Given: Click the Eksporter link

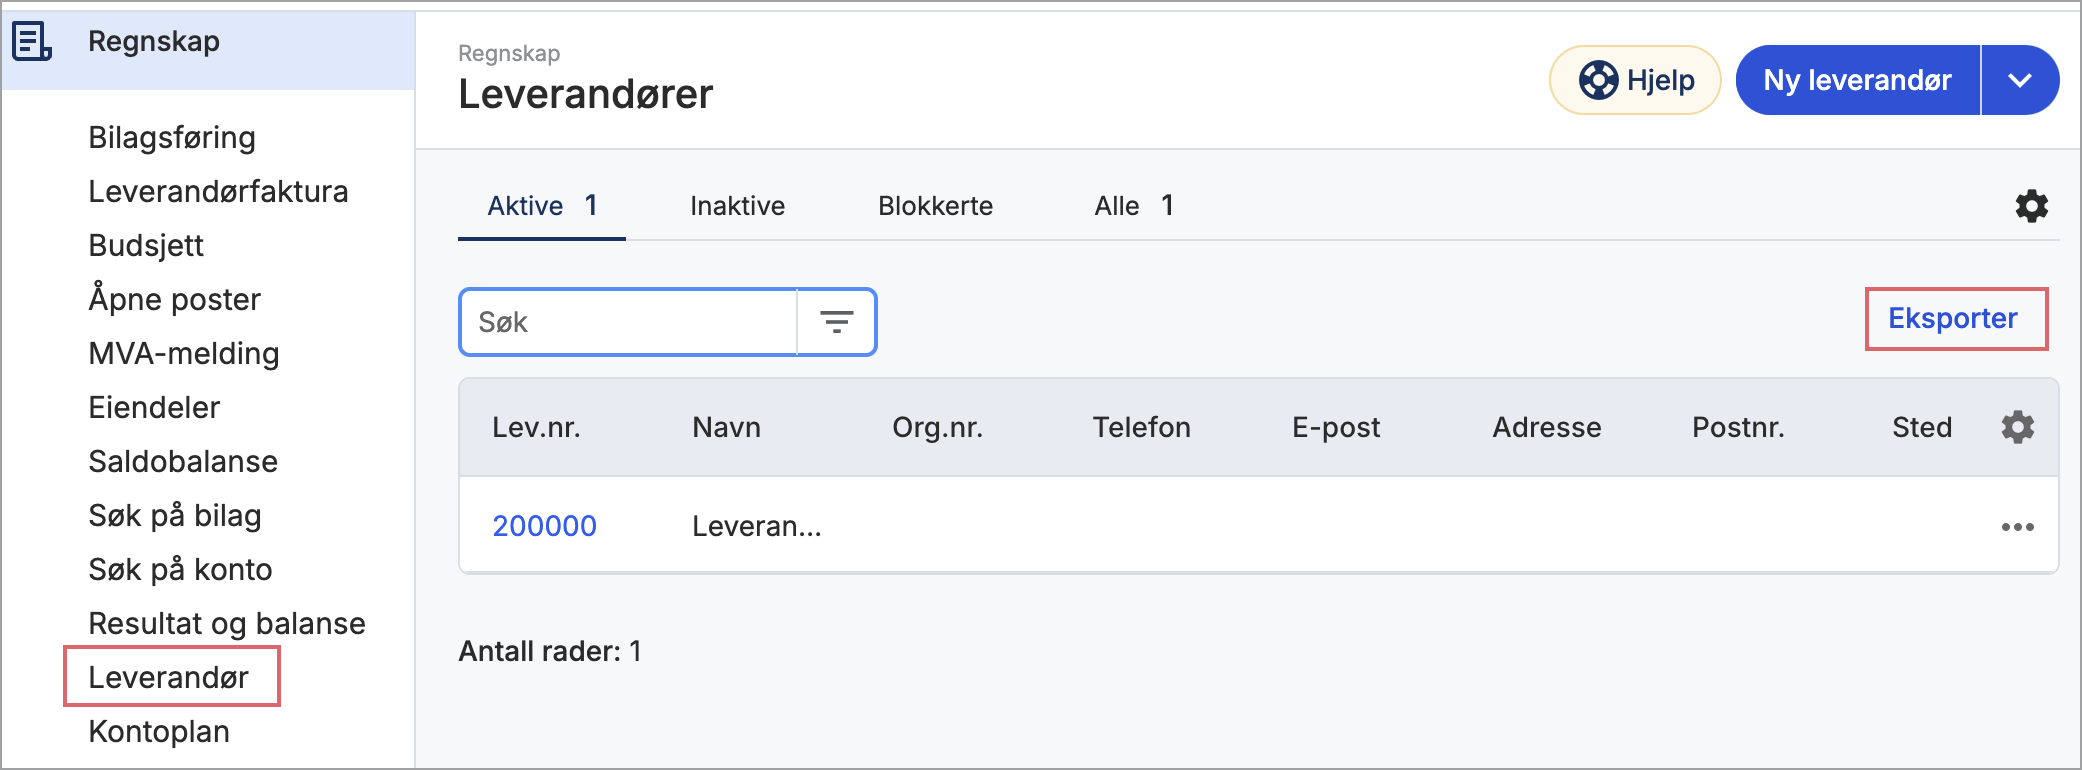Looking at the screenshot, I should pyautogui.click(x=1953, y=318).
